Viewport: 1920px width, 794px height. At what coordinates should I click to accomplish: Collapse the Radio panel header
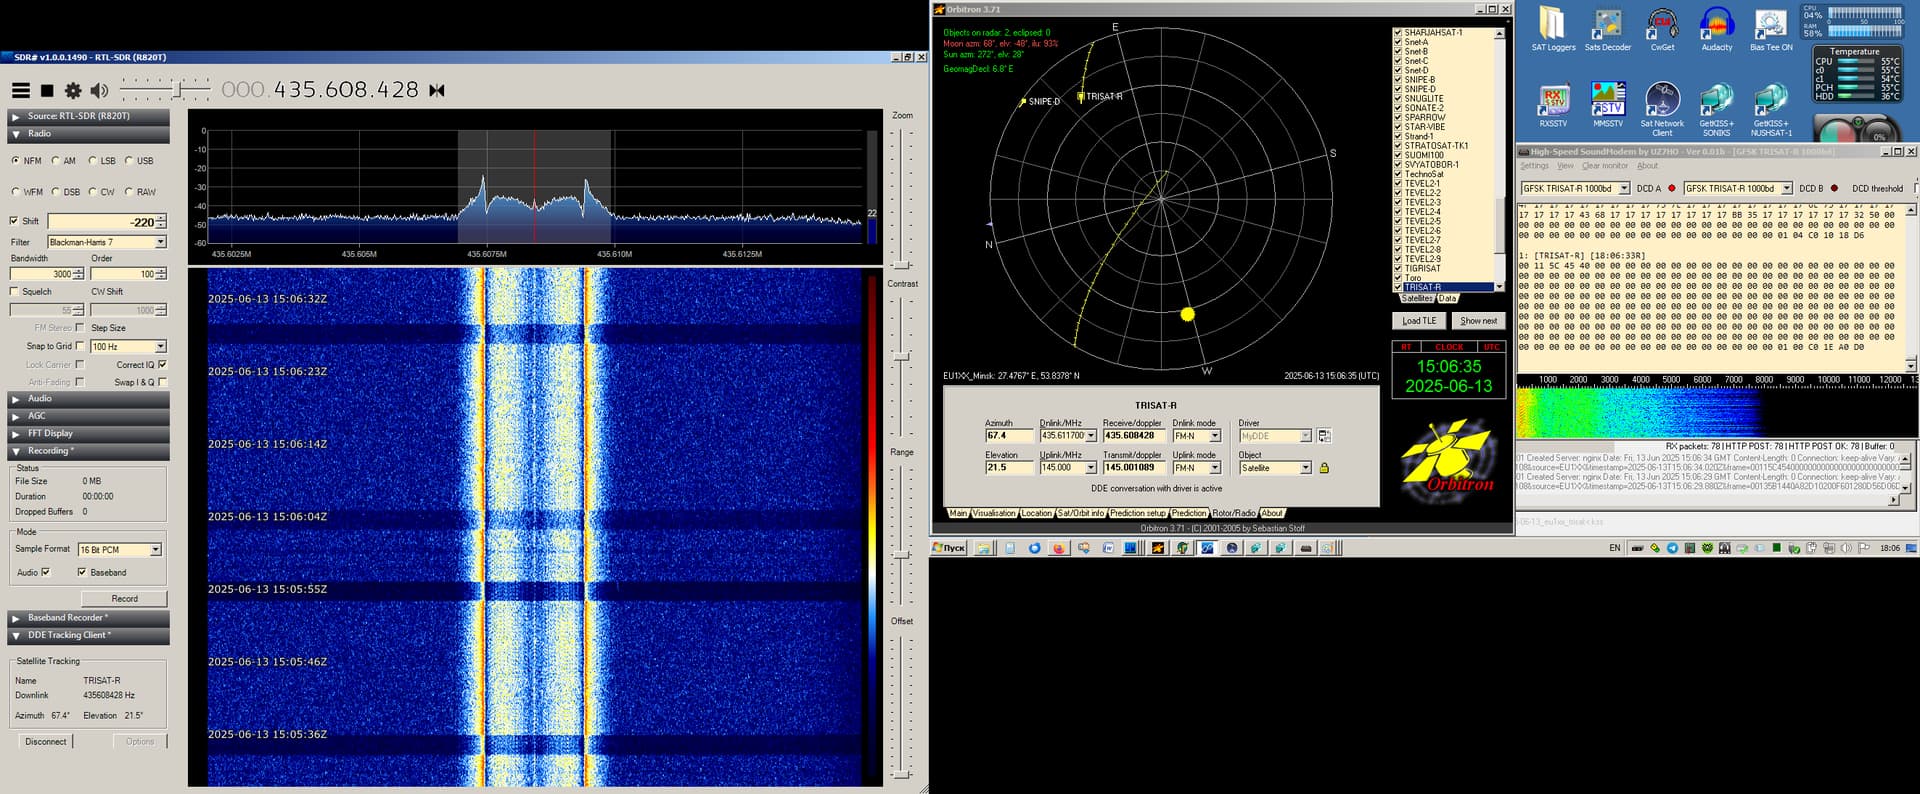pos(88,134)
